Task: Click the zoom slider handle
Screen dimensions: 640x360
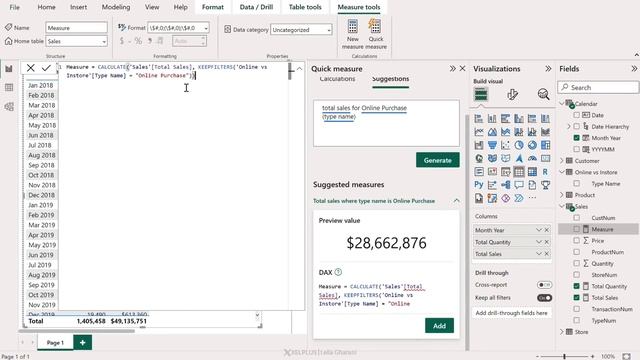Action: pos(564,356)
